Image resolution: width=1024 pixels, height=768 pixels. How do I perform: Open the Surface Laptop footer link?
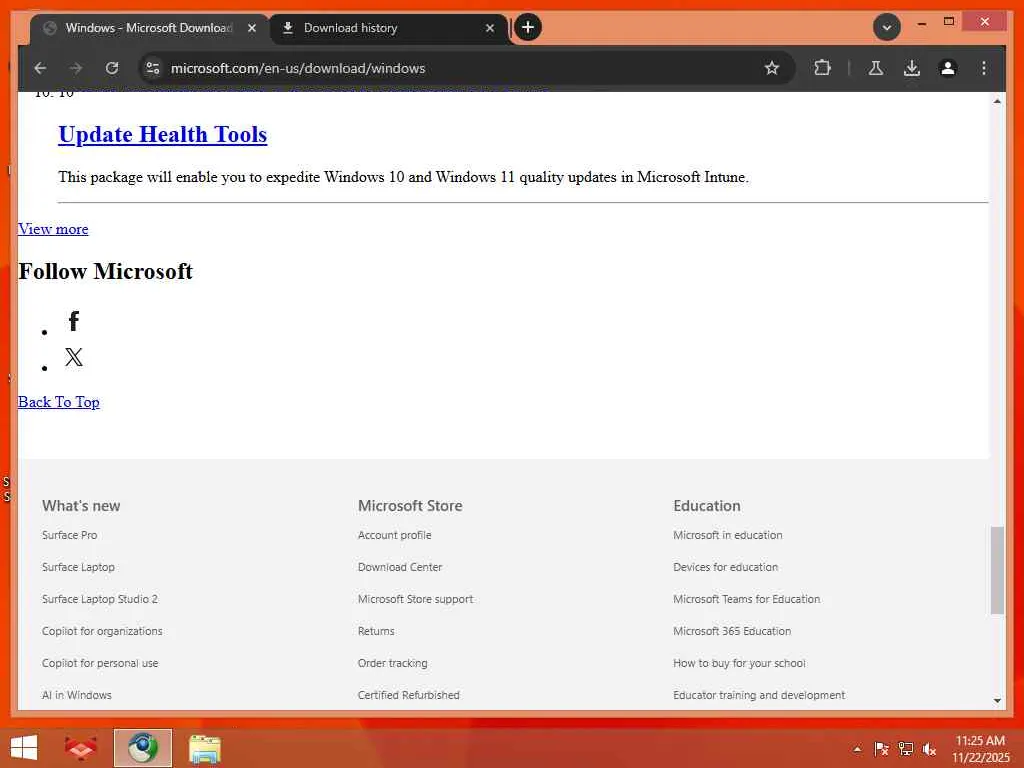point(78,567)
